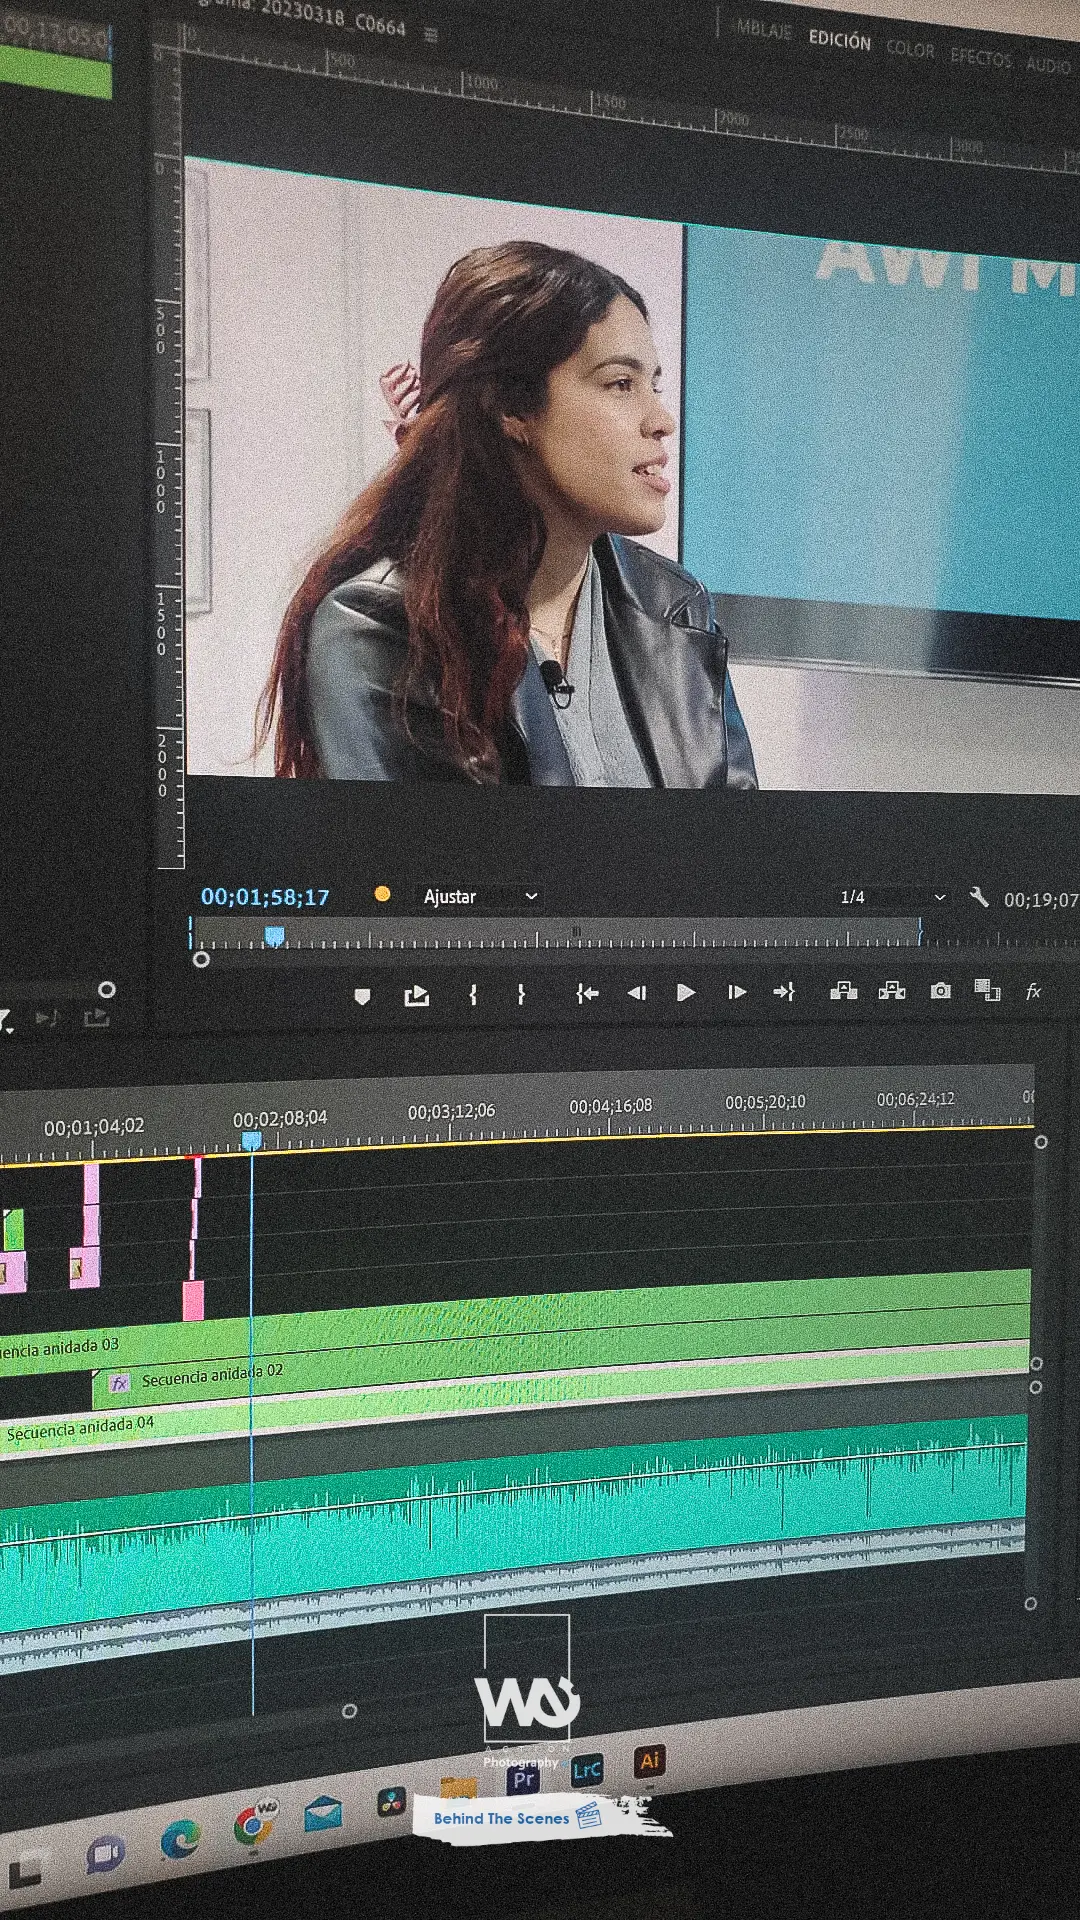
Task: Open the Teams chat taskbar icon
Action: click(x=106, y=1855)
